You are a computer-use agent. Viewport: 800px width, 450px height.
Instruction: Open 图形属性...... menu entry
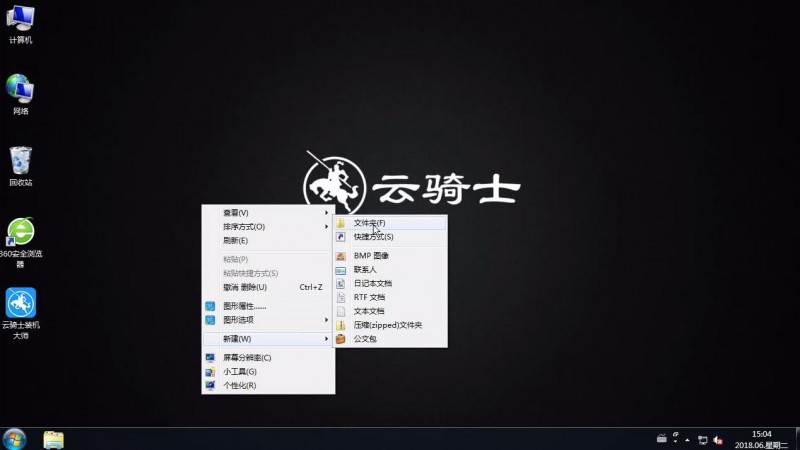click(x=268, y=306)
